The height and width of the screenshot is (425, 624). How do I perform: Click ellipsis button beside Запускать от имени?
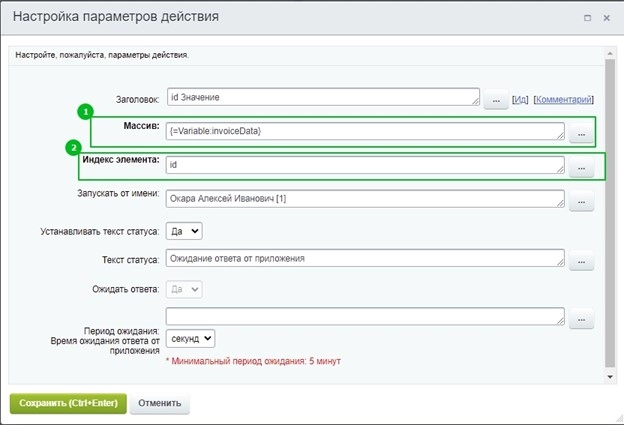tap(581, 203)
